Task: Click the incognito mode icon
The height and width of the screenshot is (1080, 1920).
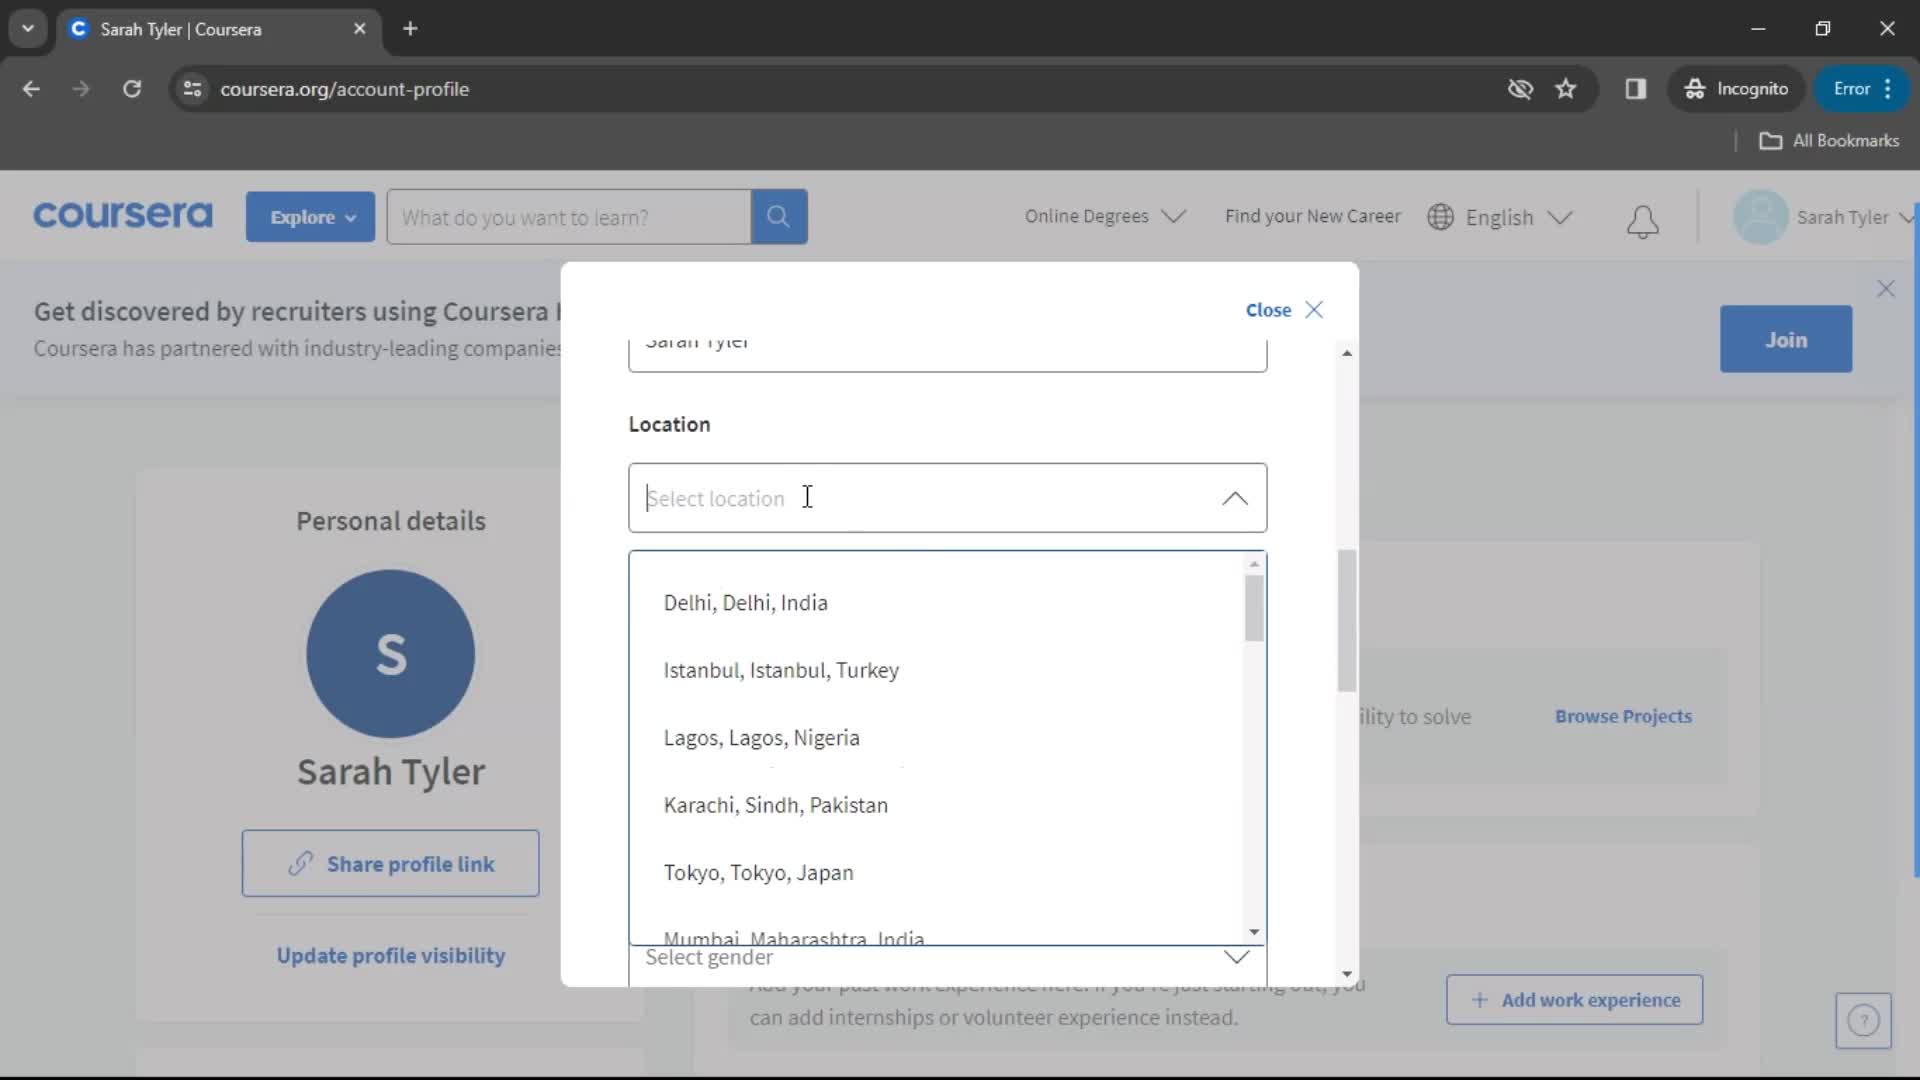Action: pyautogui.click(x=1695, y=88)
